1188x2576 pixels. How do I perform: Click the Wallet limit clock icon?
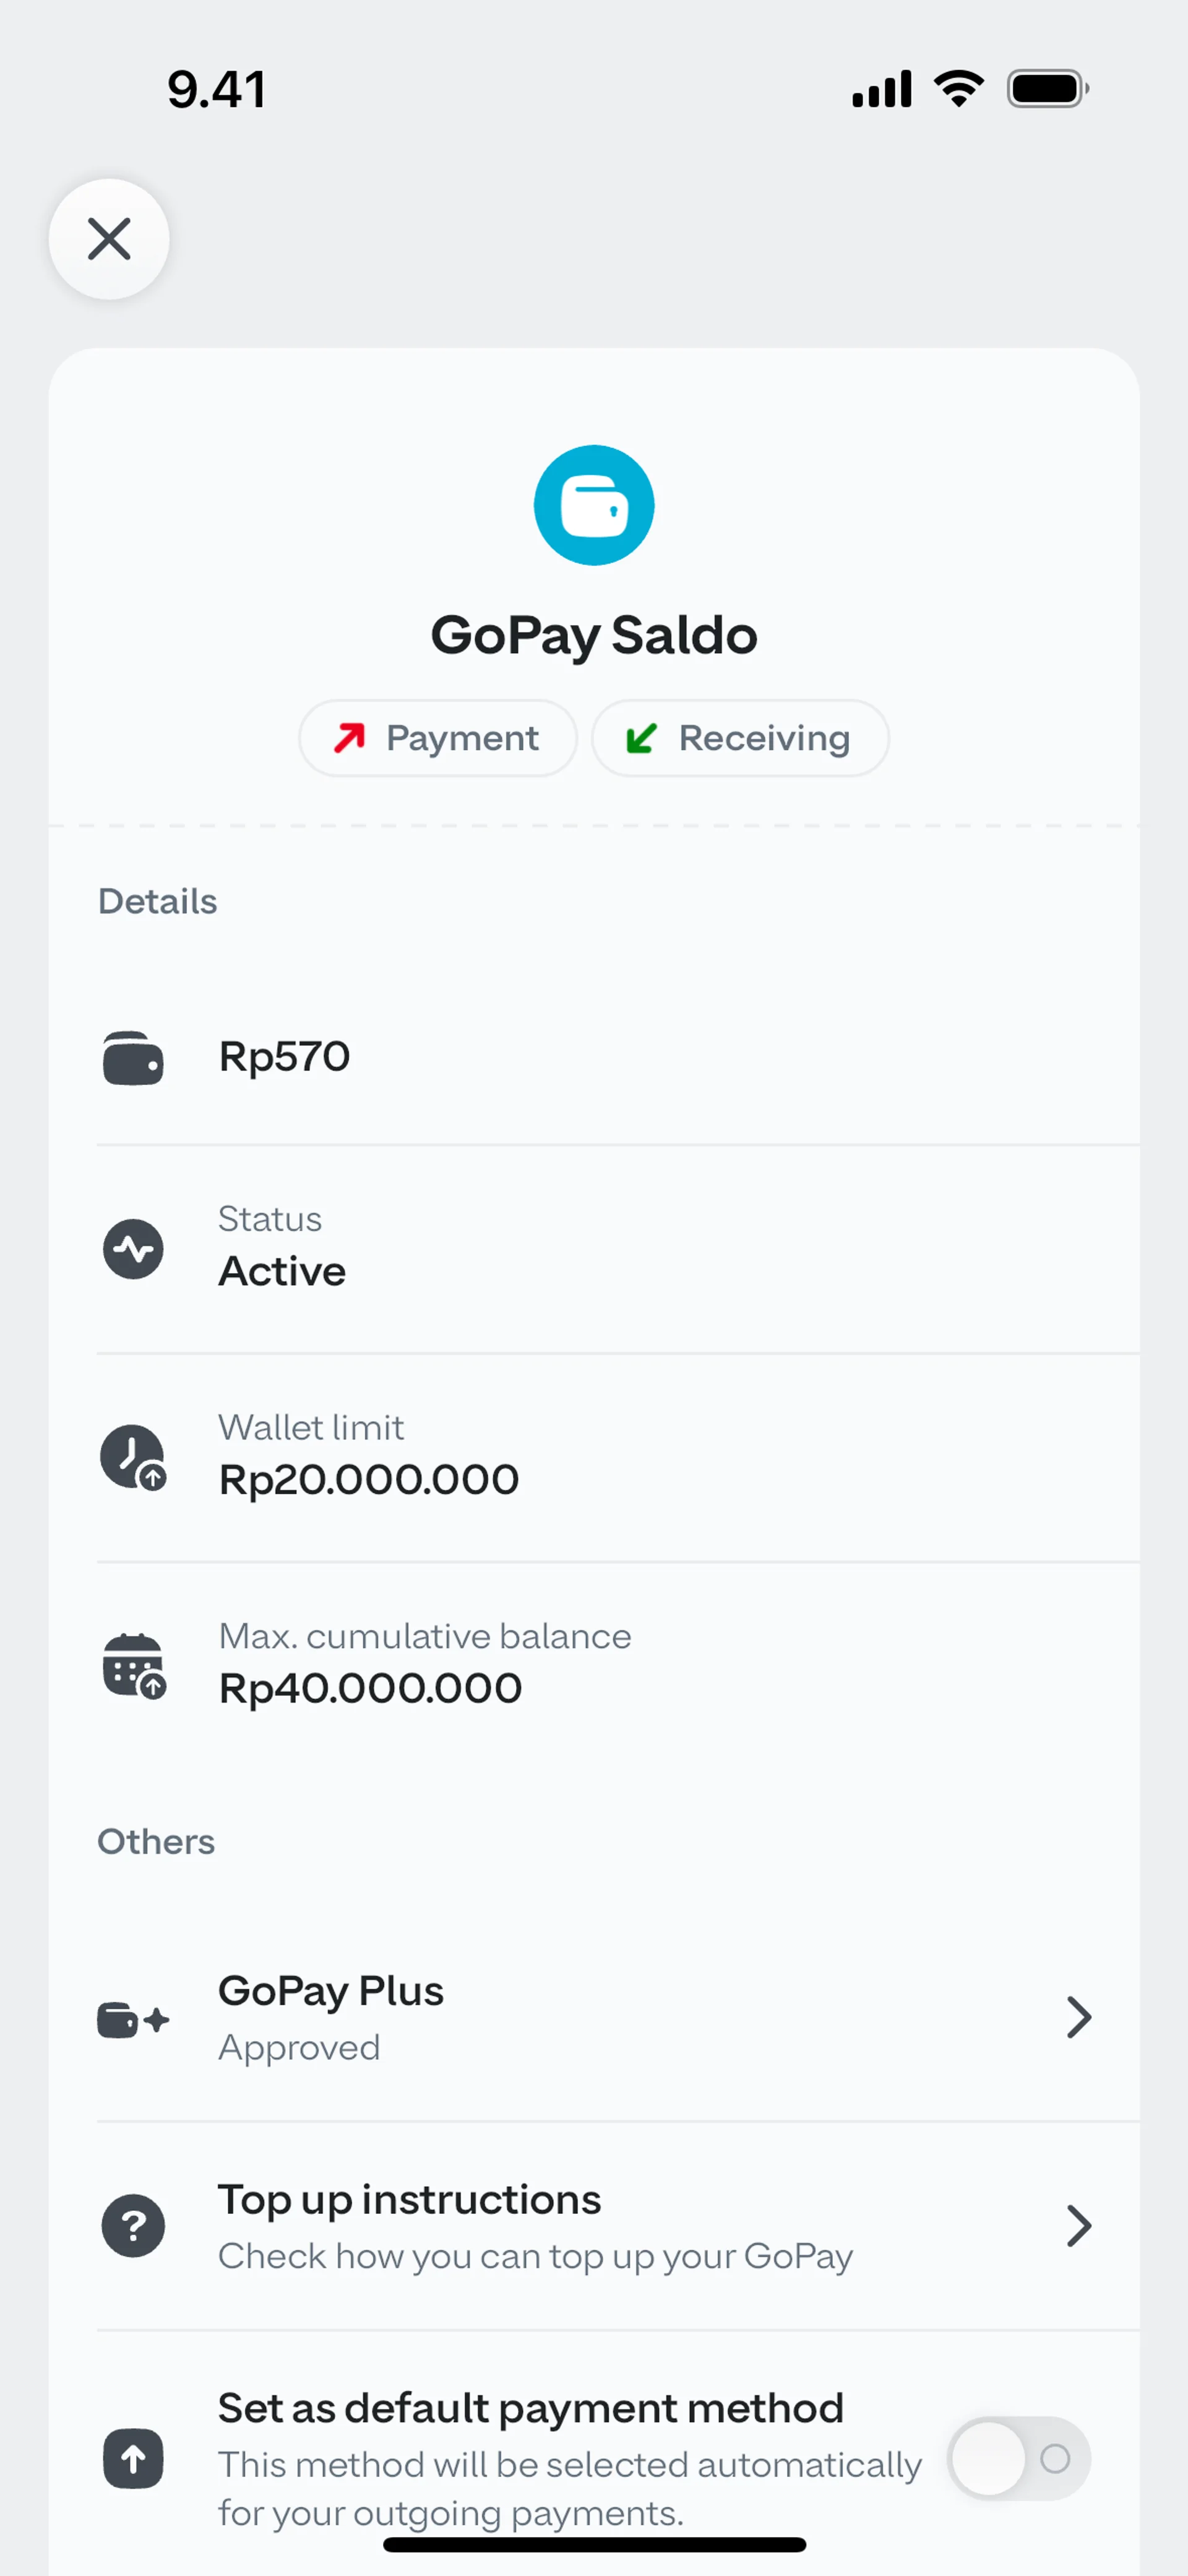133,1457
